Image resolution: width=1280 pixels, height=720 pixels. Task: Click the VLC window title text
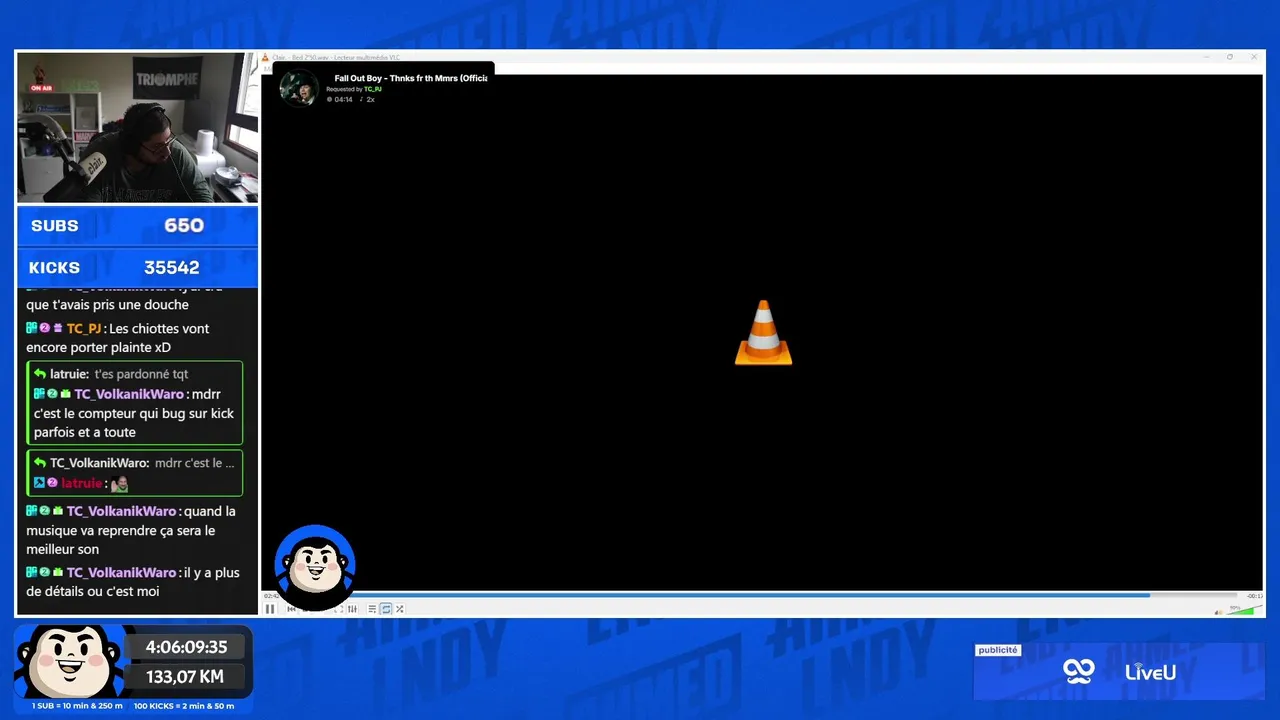tap(336, 57)
